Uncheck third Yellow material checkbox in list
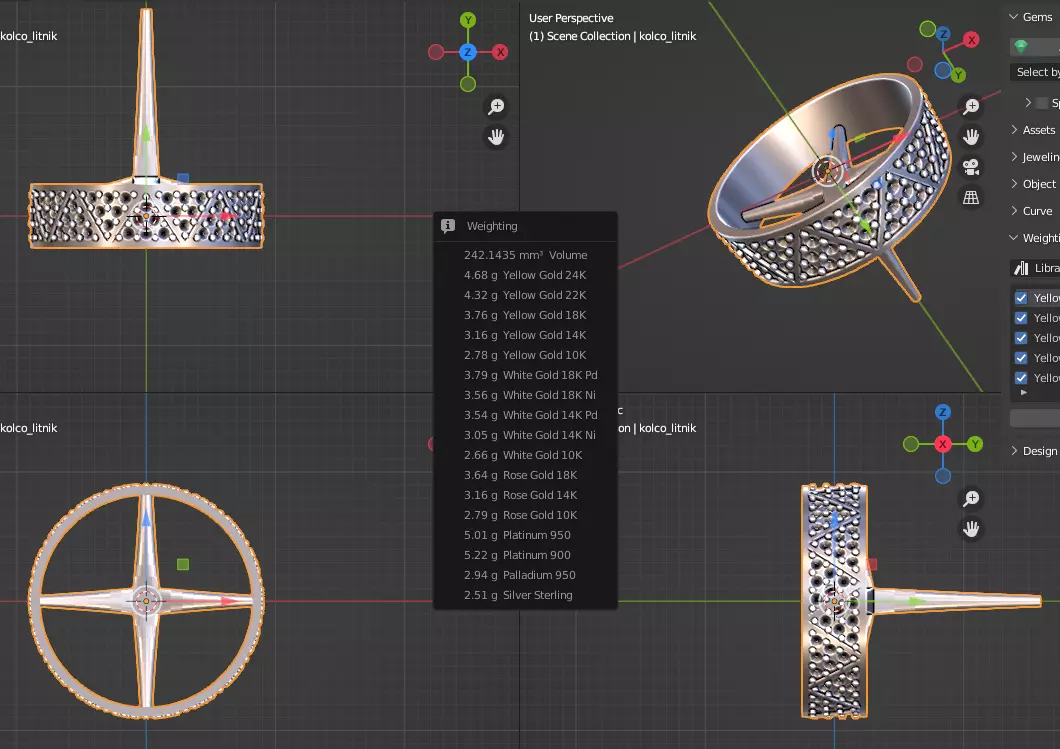 tap(1021, 338)
